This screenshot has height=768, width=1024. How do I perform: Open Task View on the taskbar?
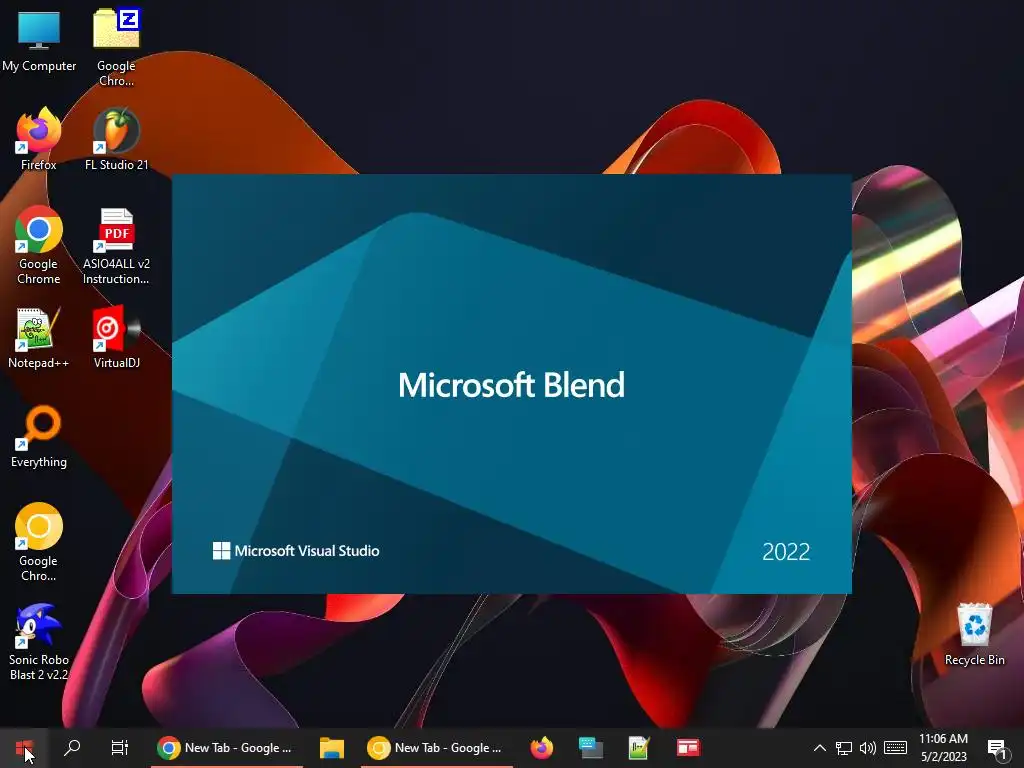[x=120, y=748]
